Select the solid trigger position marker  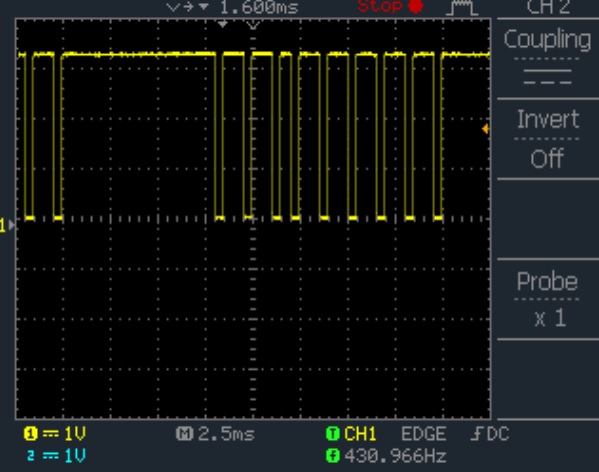(x=223, y=25)
